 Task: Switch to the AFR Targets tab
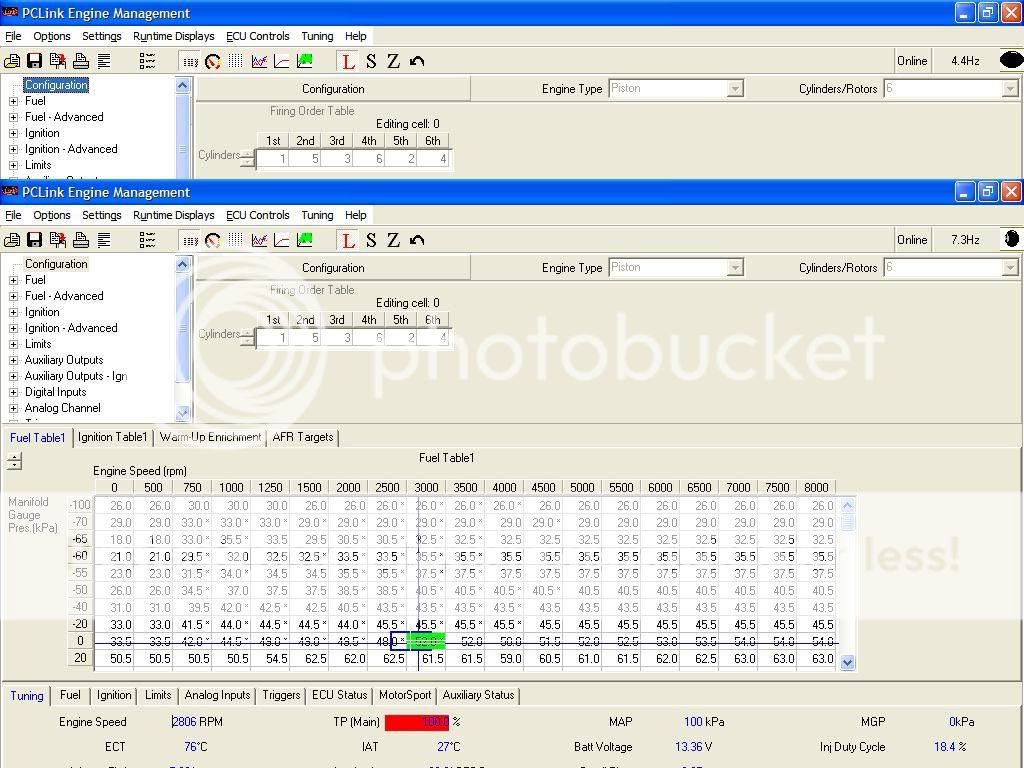[x=303, y=437]
